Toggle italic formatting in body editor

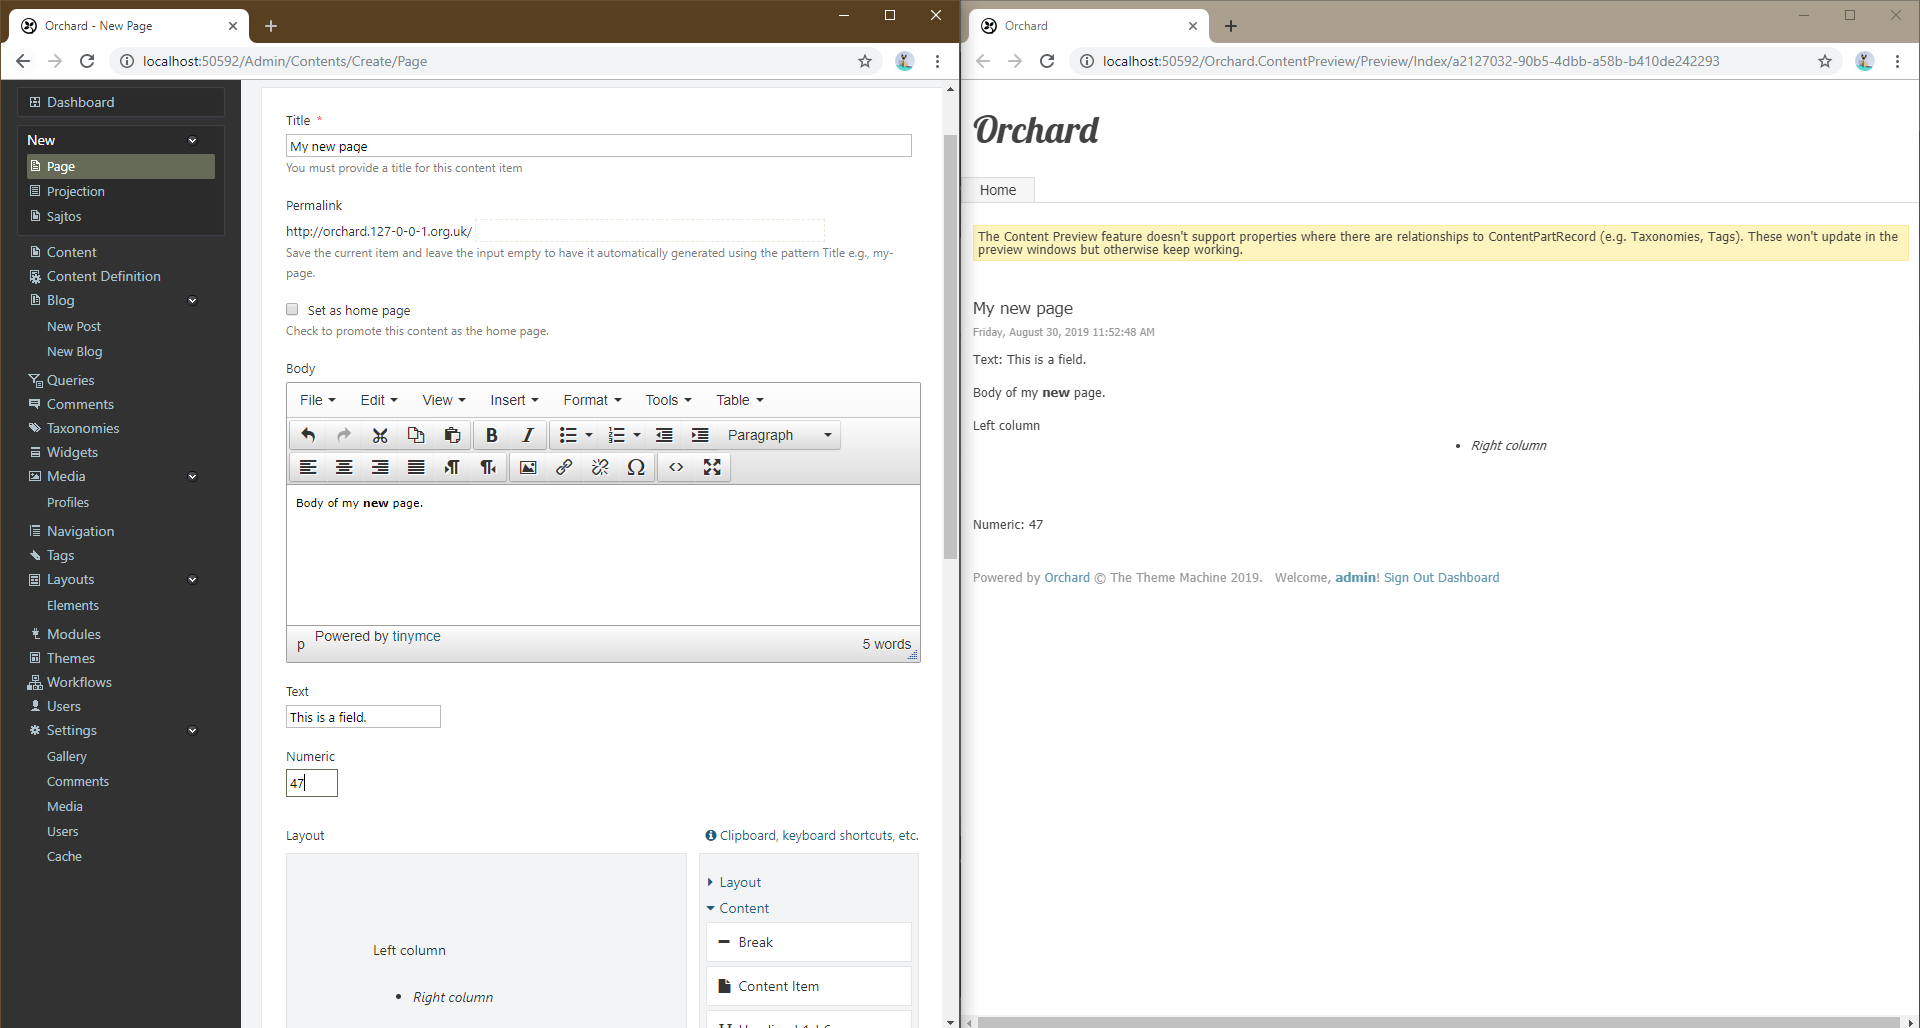527,435
